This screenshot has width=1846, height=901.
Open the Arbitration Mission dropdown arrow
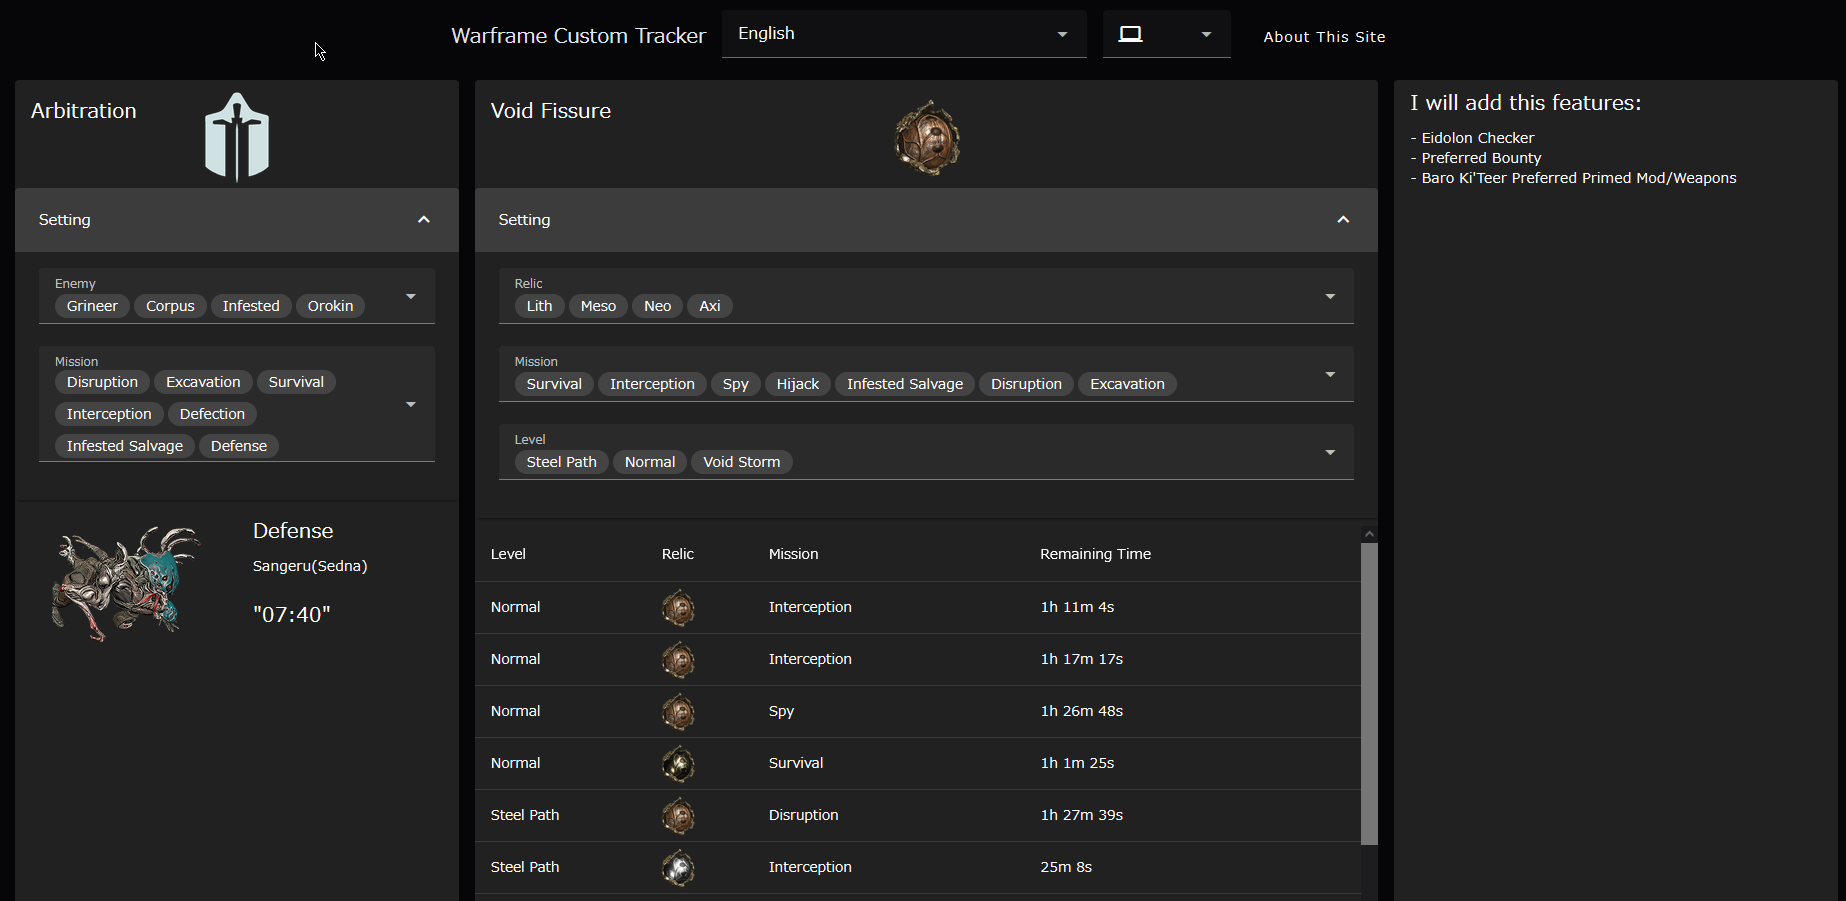pyautogui.click(x=410, y=404)
